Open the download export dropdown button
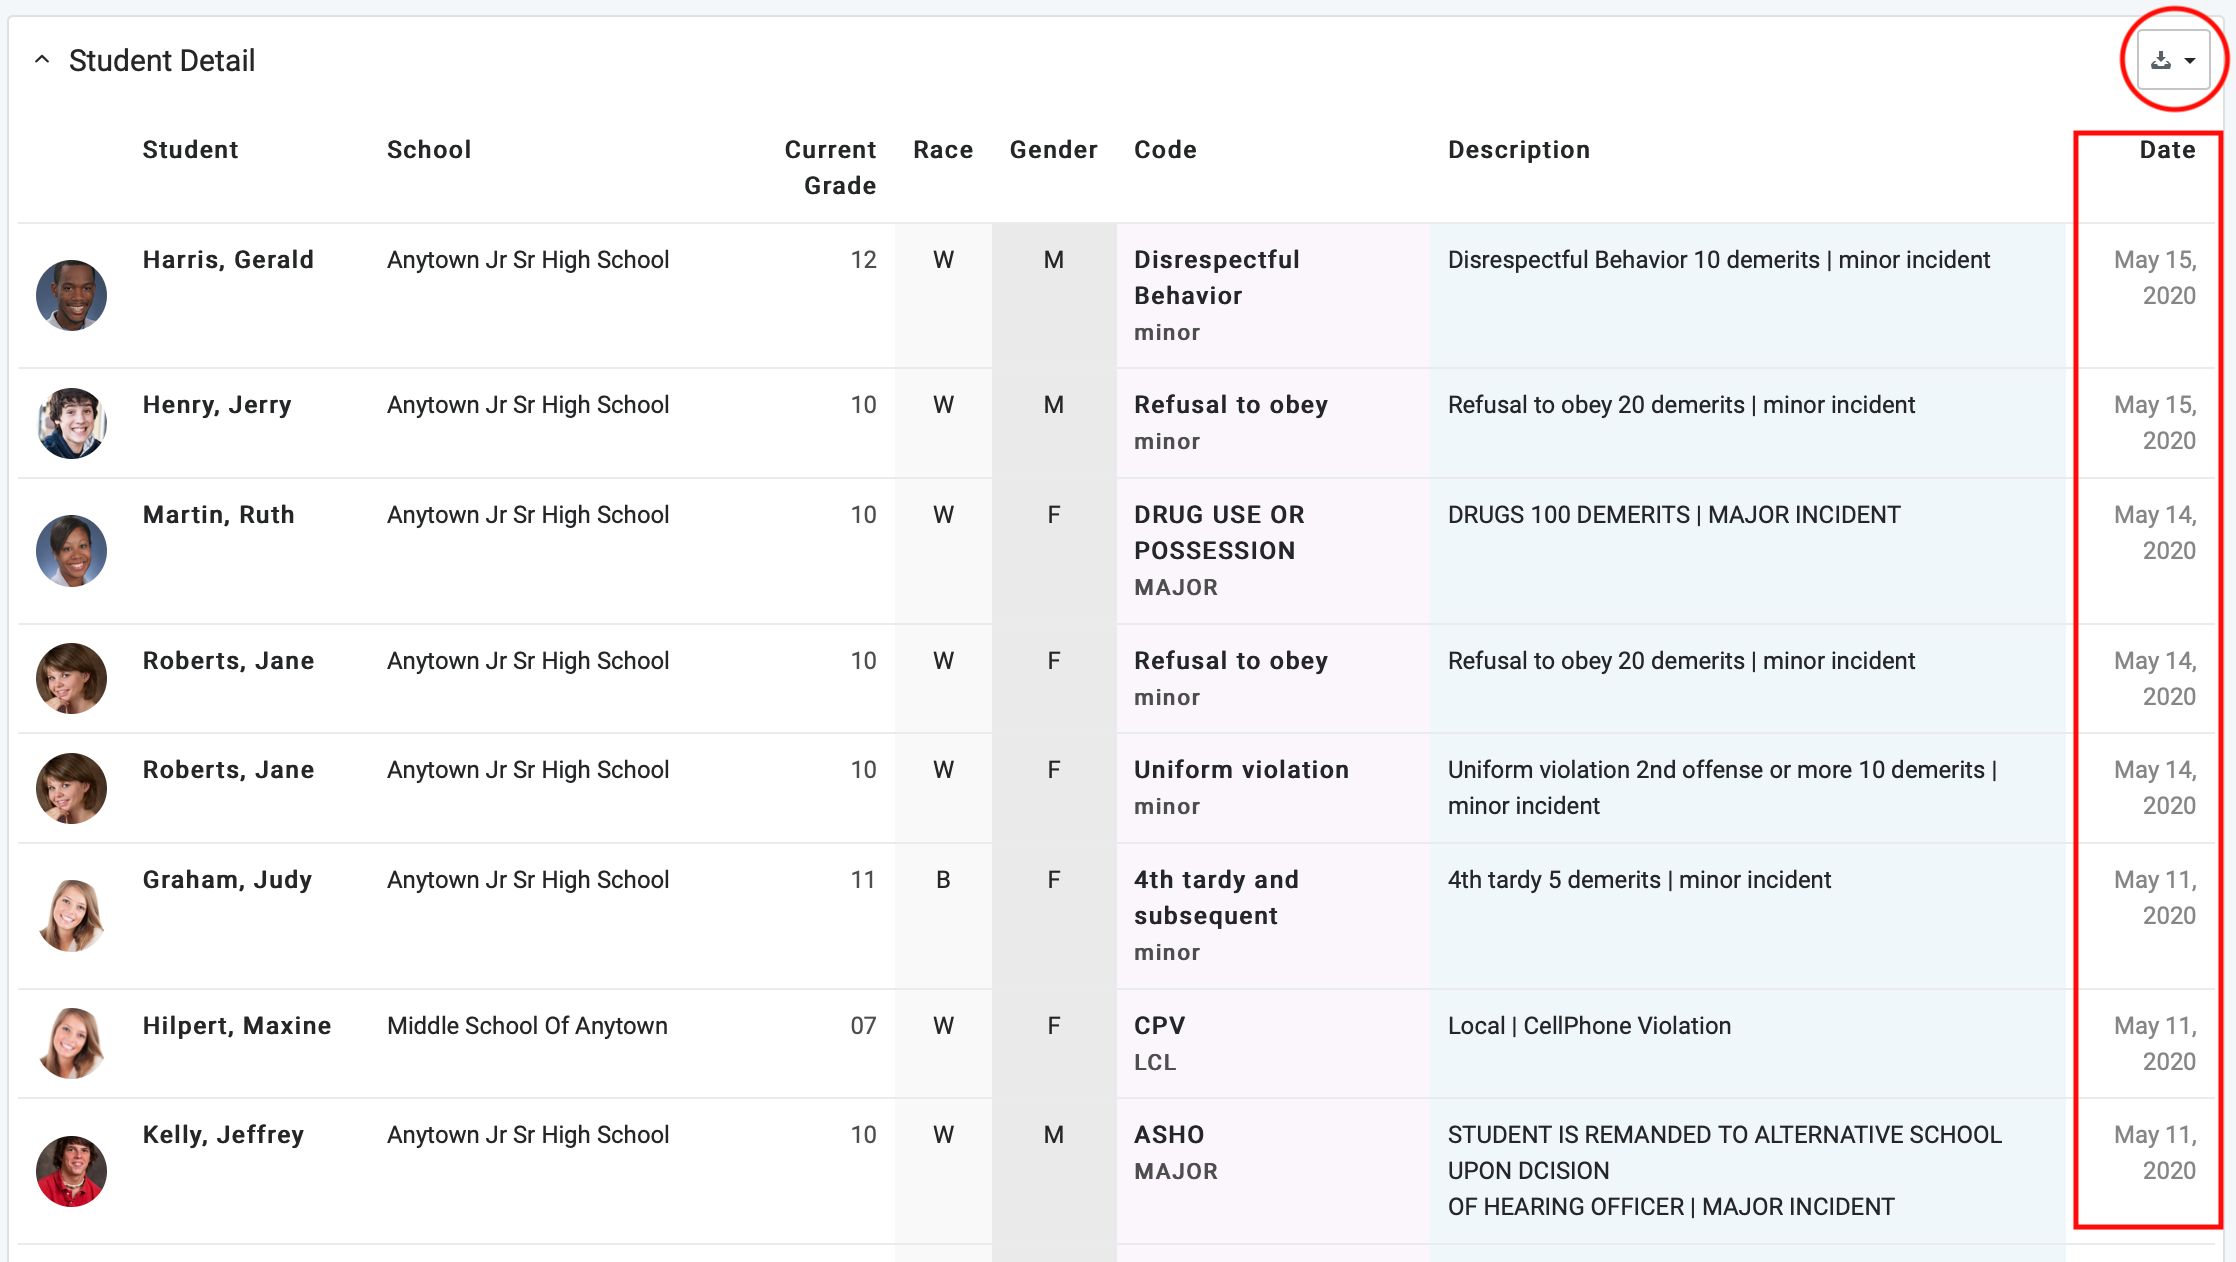Image resolution: width=2236 pixels, height=1262 pixels. click(2174, 60)
